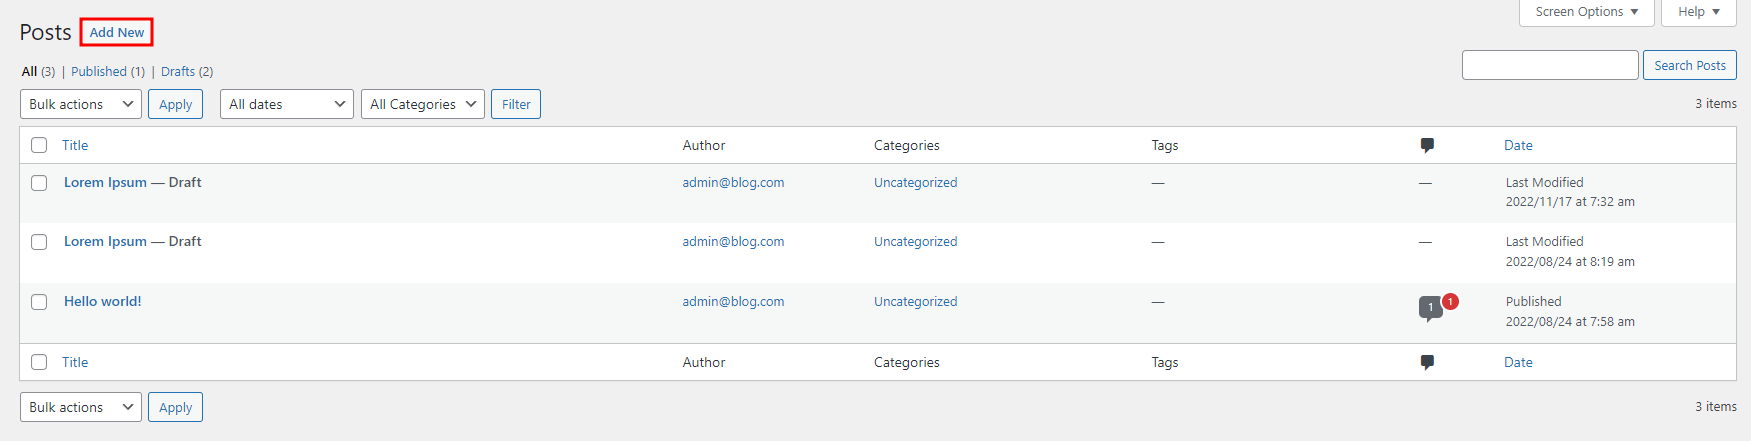This screenshot has width=1751, height=441.
Task: Open the Help tab
Action: (1698, 12)
